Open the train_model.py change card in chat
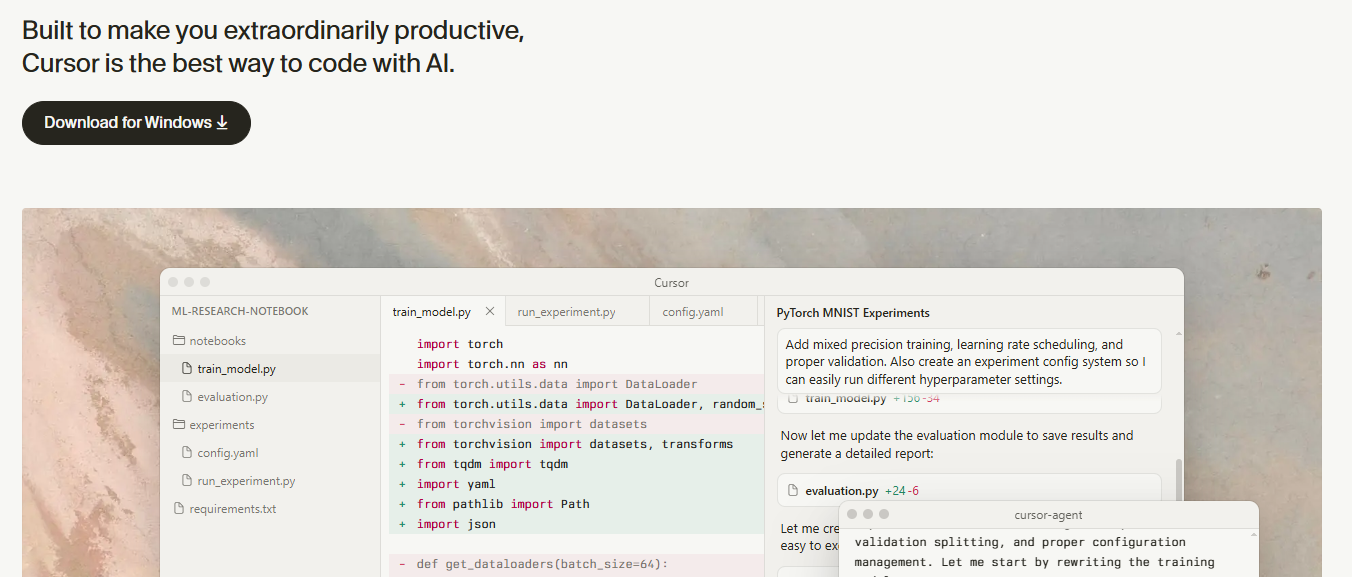This screenshot has height=577, width=1352. point(969,402)
